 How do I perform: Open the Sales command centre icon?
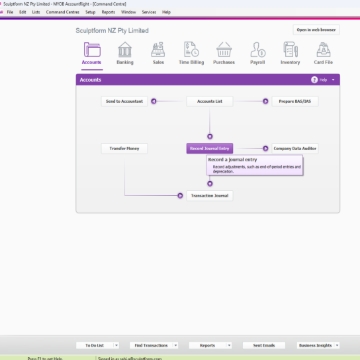pos(158,50)
